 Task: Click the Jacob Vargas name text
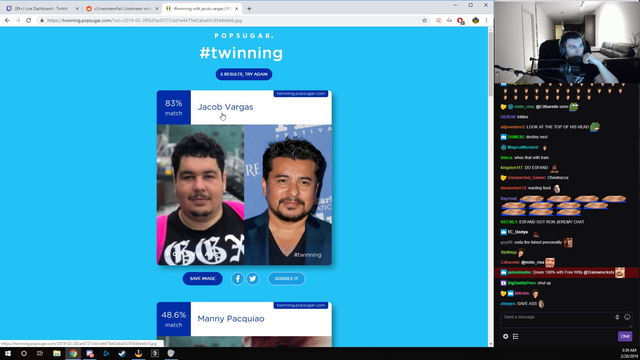tap(225, 107)
